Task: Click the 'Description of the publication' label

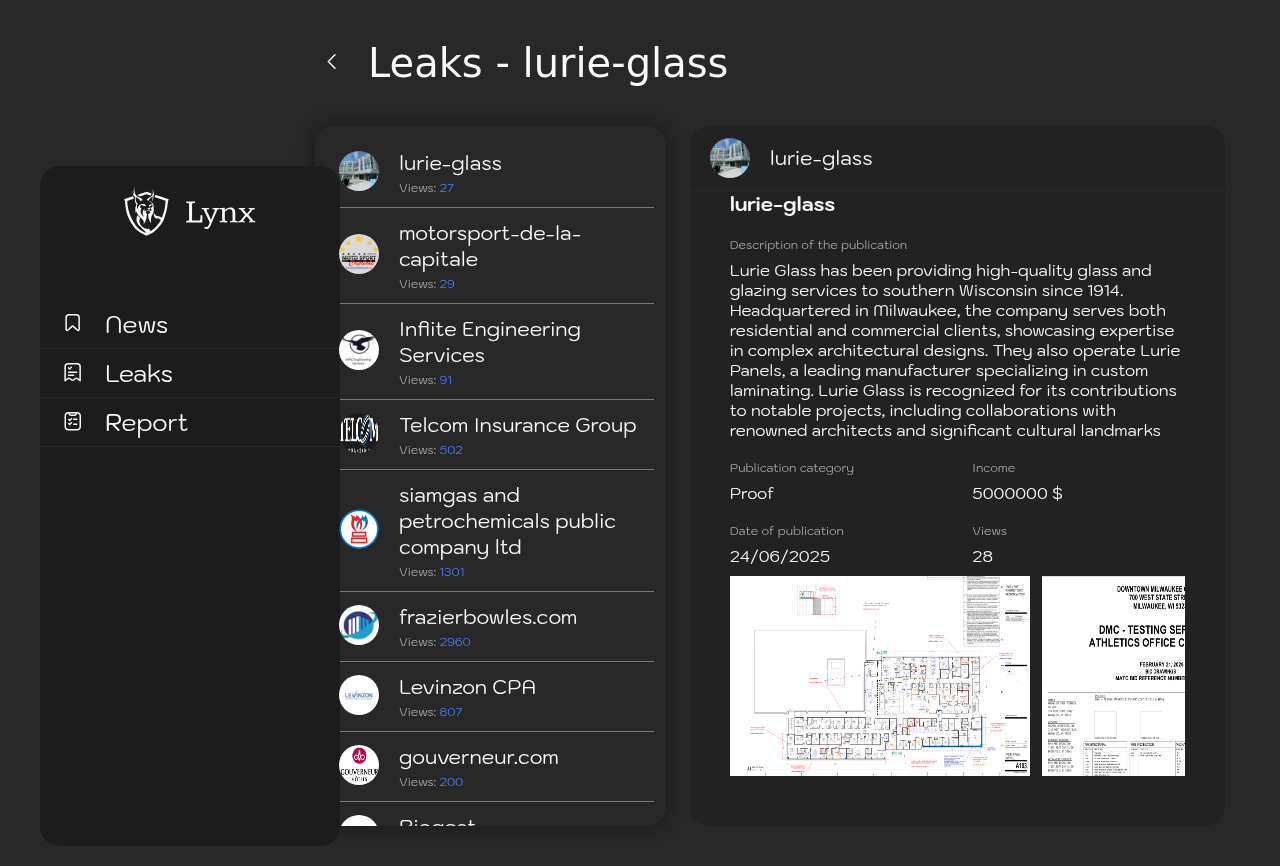Action: [x=818, y=245]
